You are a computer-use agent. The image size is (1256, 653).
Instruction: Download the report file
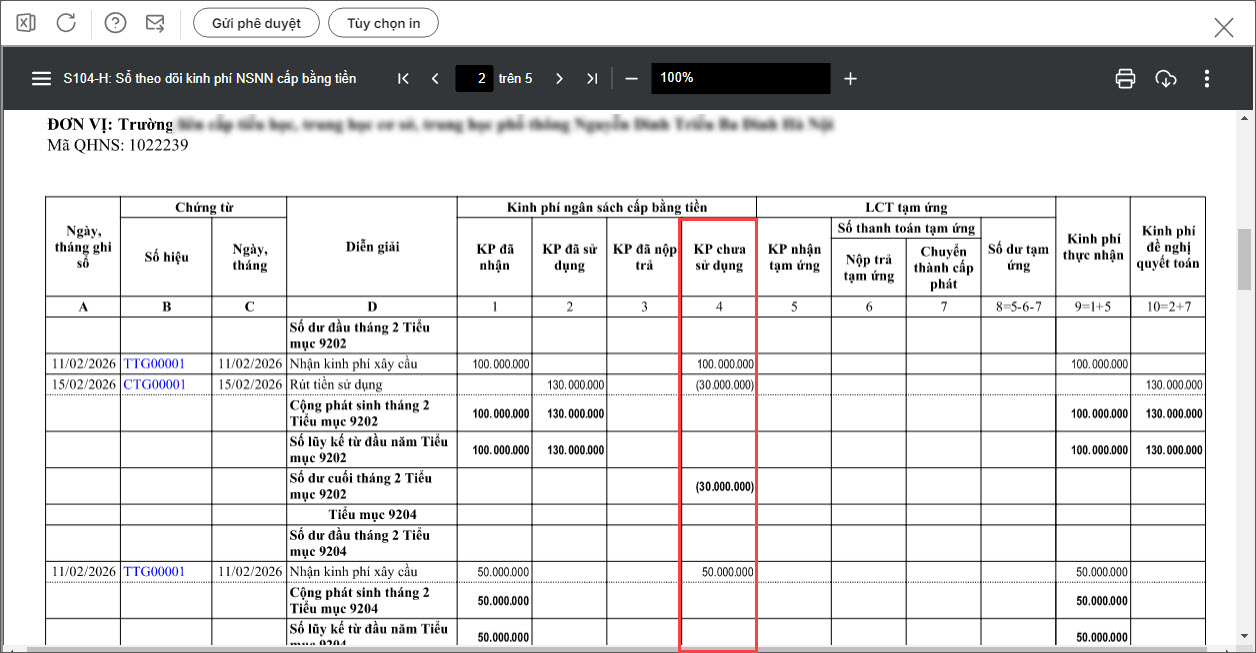tap(1166, 78)
